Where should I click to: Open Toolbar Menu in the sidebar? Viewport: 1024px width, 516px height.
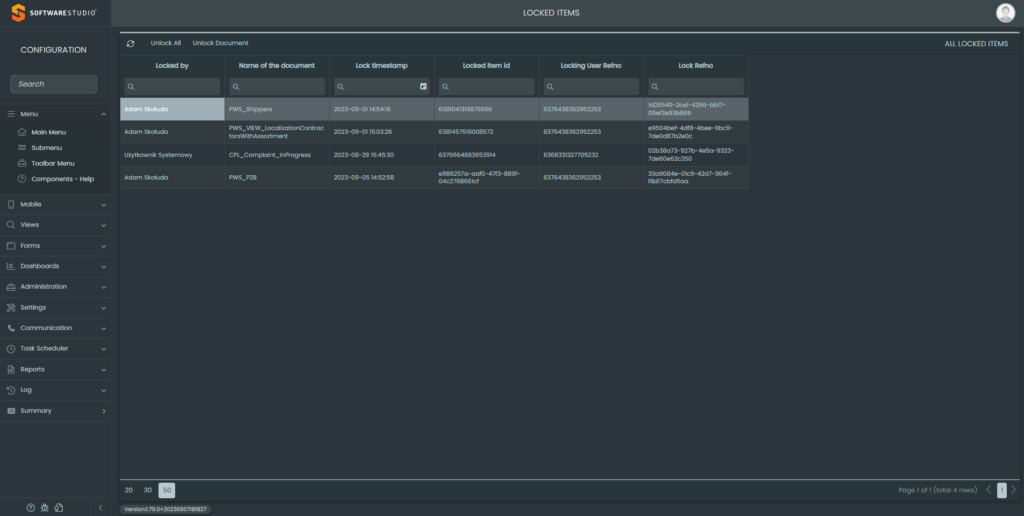52,163
